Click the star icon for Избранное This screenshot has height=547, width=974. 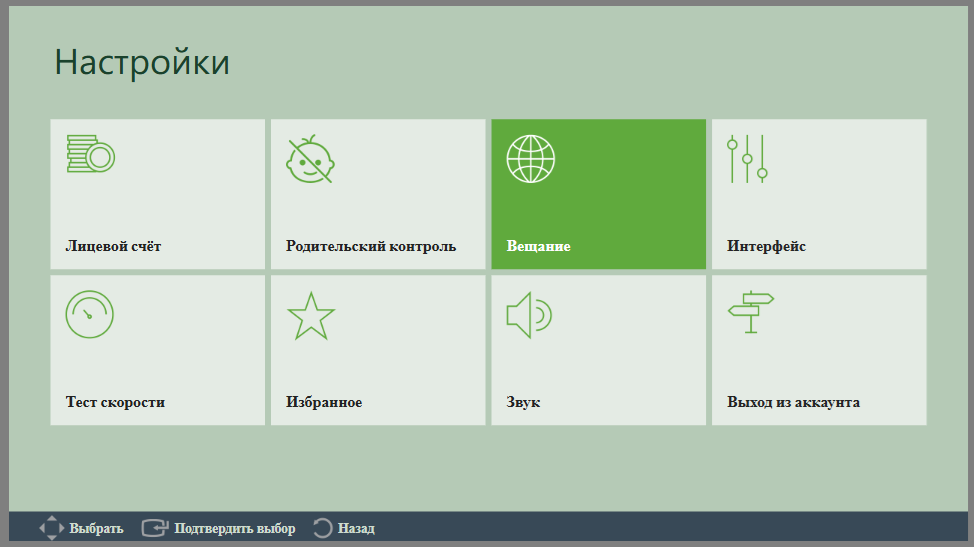point(311,315)
